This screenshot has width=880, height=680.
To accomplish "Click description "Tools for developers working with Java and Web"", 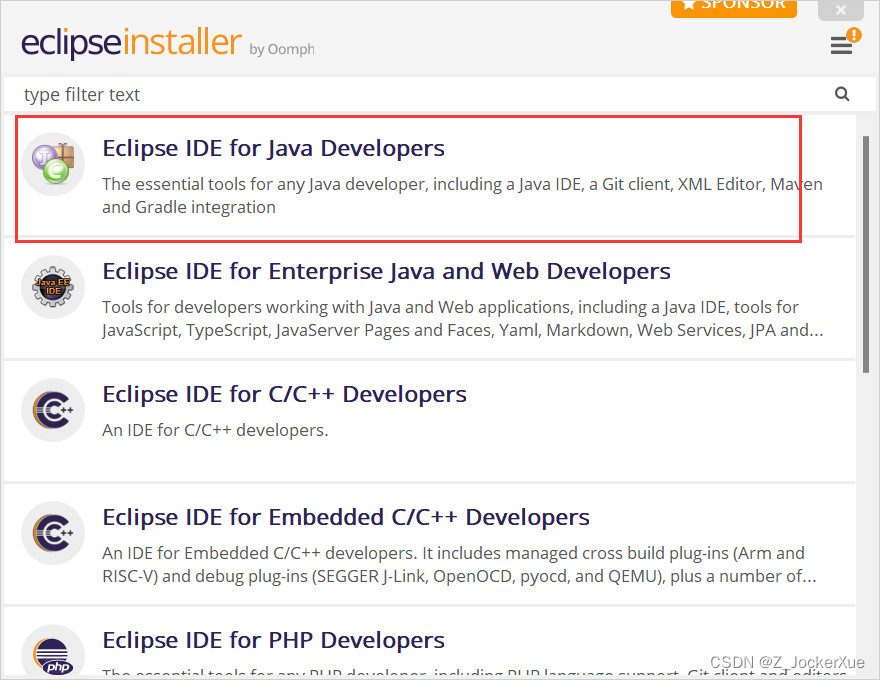I will [462, 318].
